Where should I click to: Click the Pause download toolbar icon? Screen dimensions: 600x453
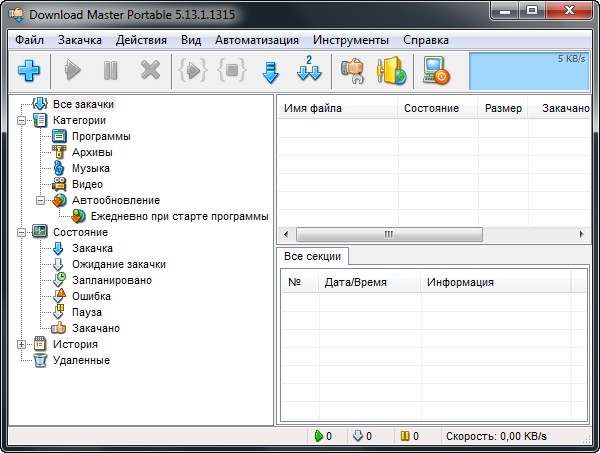pos(111,71)
